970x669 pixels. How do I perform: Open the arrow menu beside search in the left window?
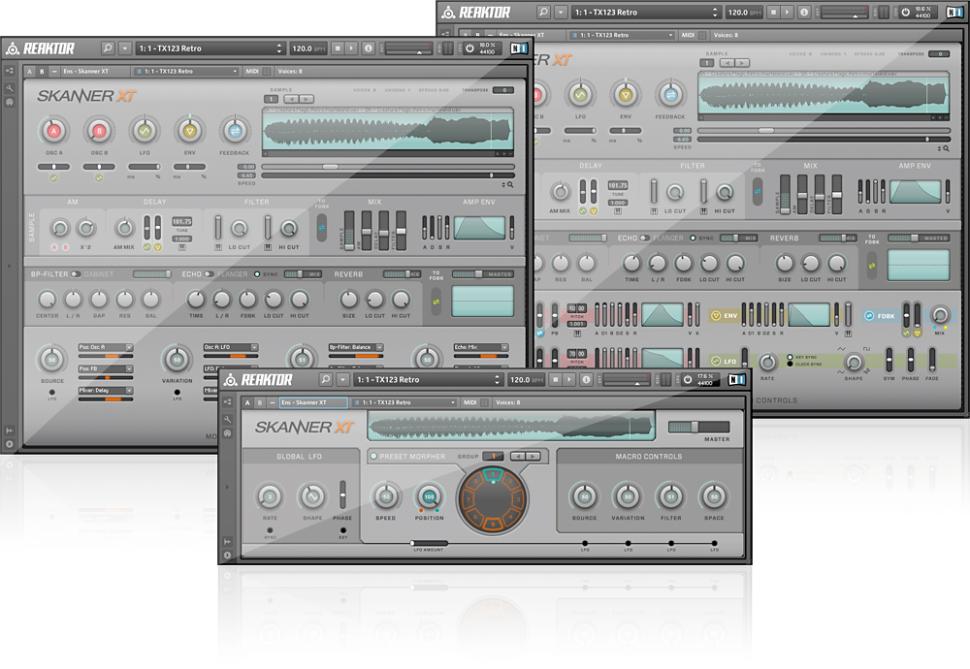click(x=125, y=48)
